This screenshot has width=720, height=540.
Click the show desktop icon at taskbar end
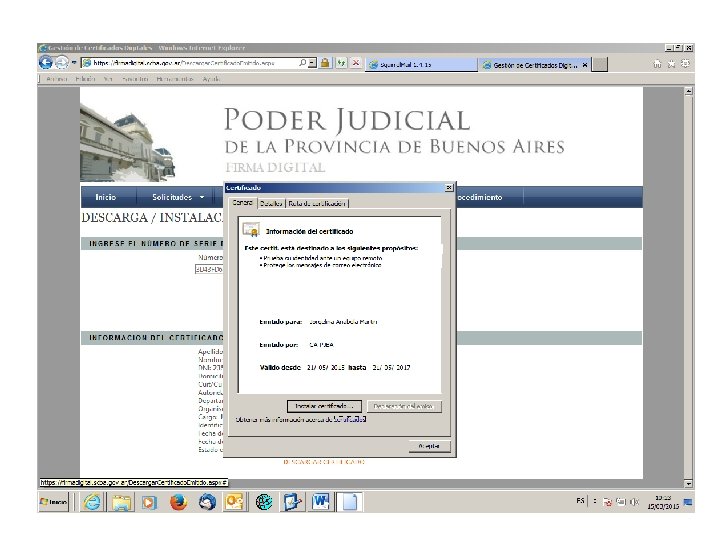[688, 502]
